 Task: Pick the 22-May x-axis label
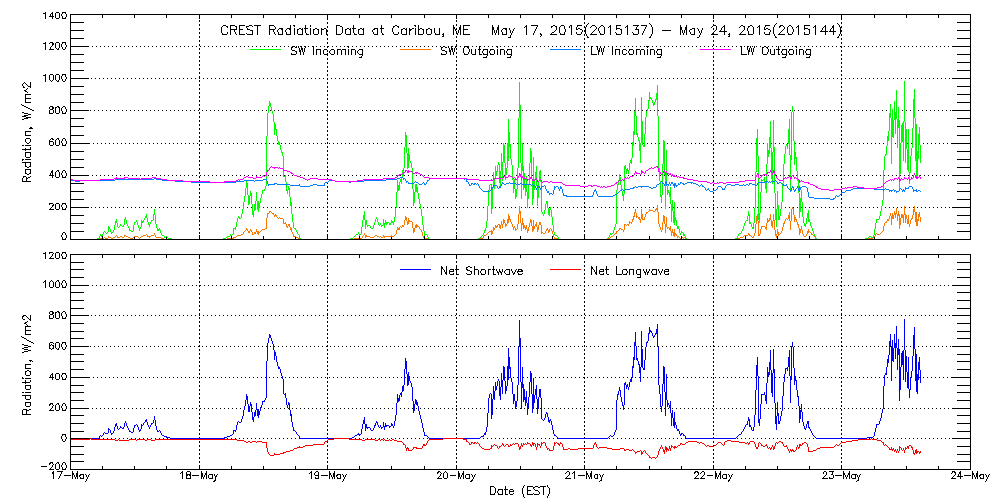pos(713,477)
